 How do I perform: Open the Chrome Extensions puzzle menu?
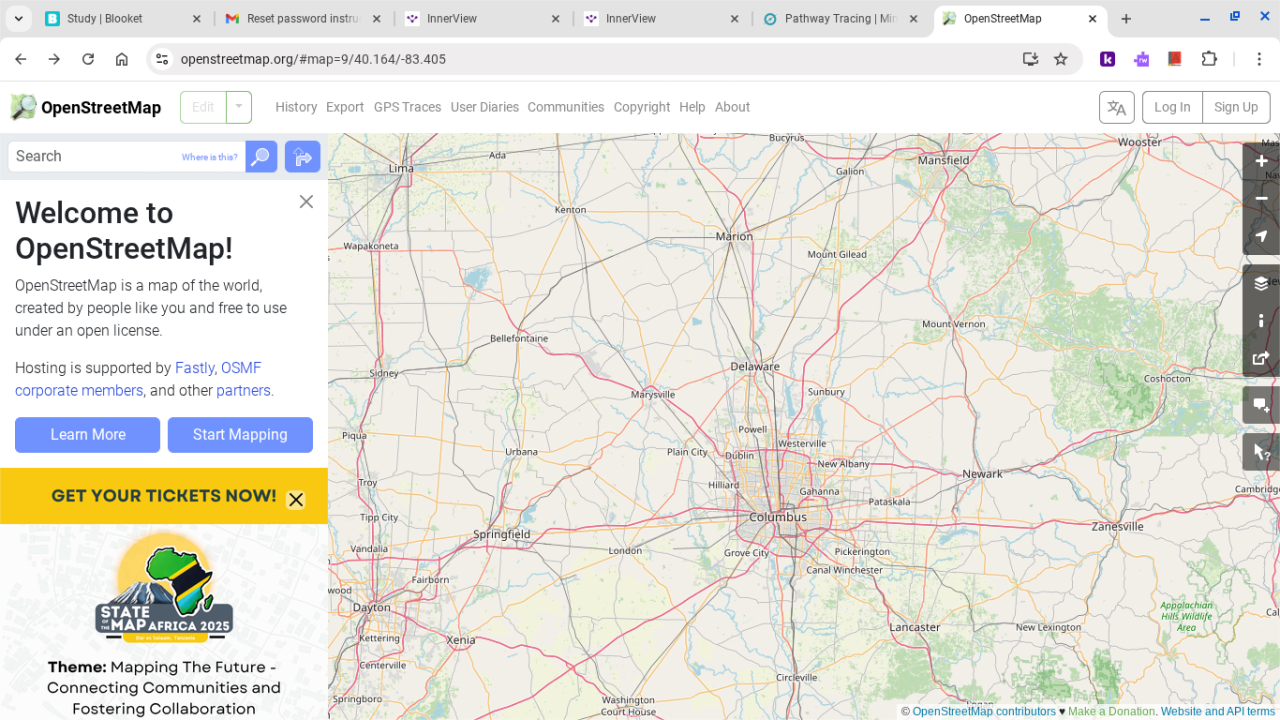coord(1209,59)
